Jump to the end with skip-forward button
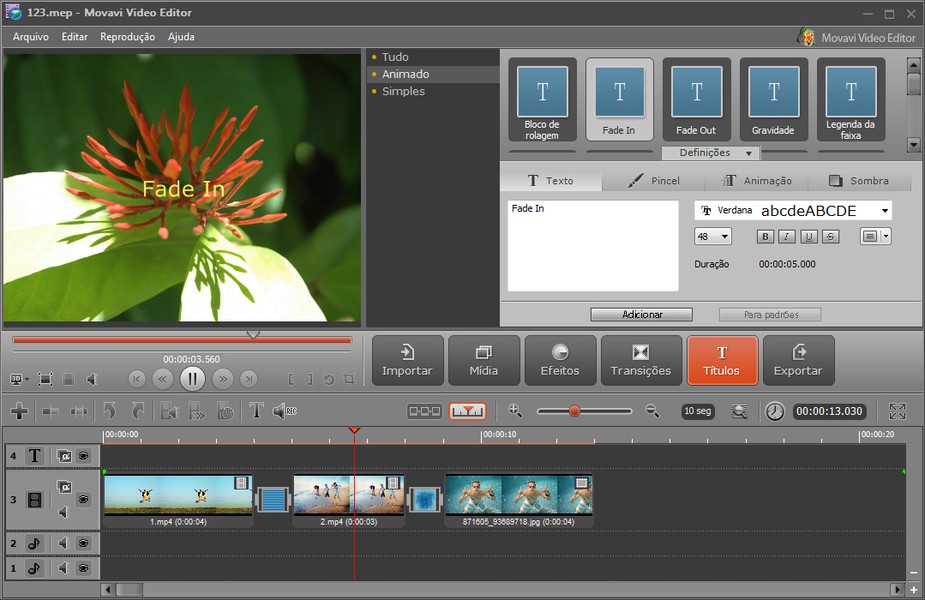 pos(249,379)
